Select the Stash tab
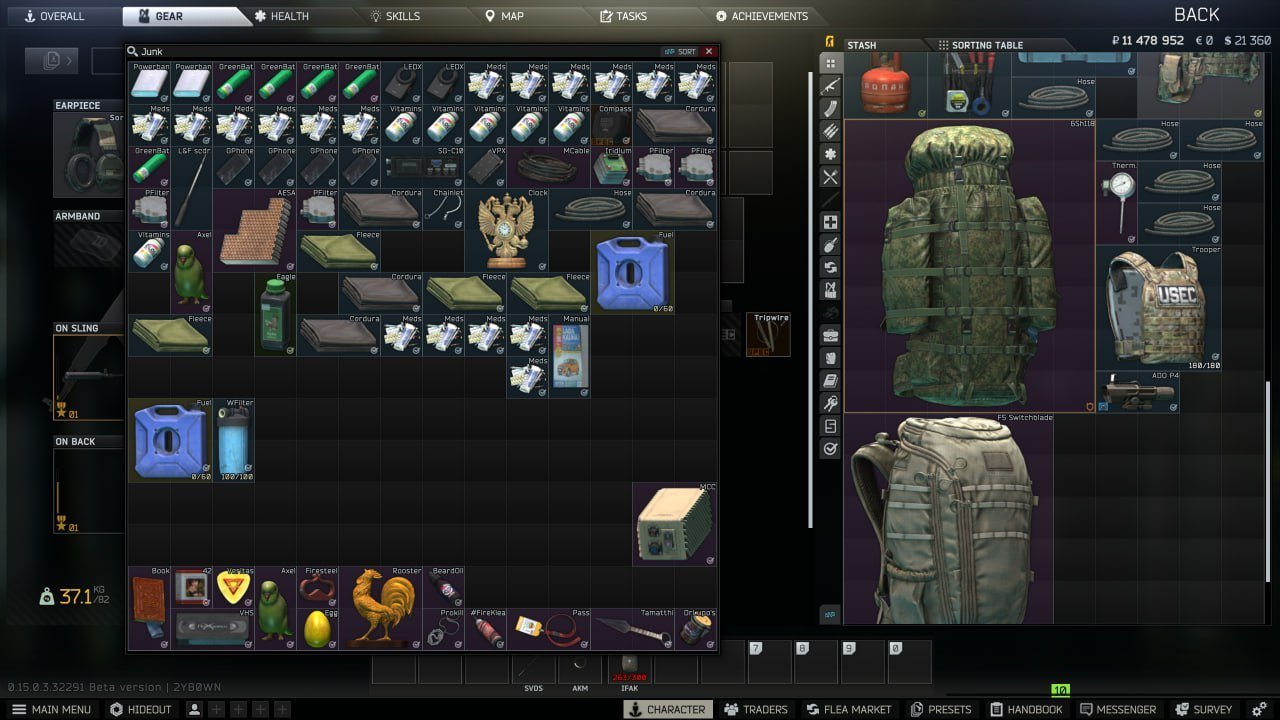 pos(861,45)
